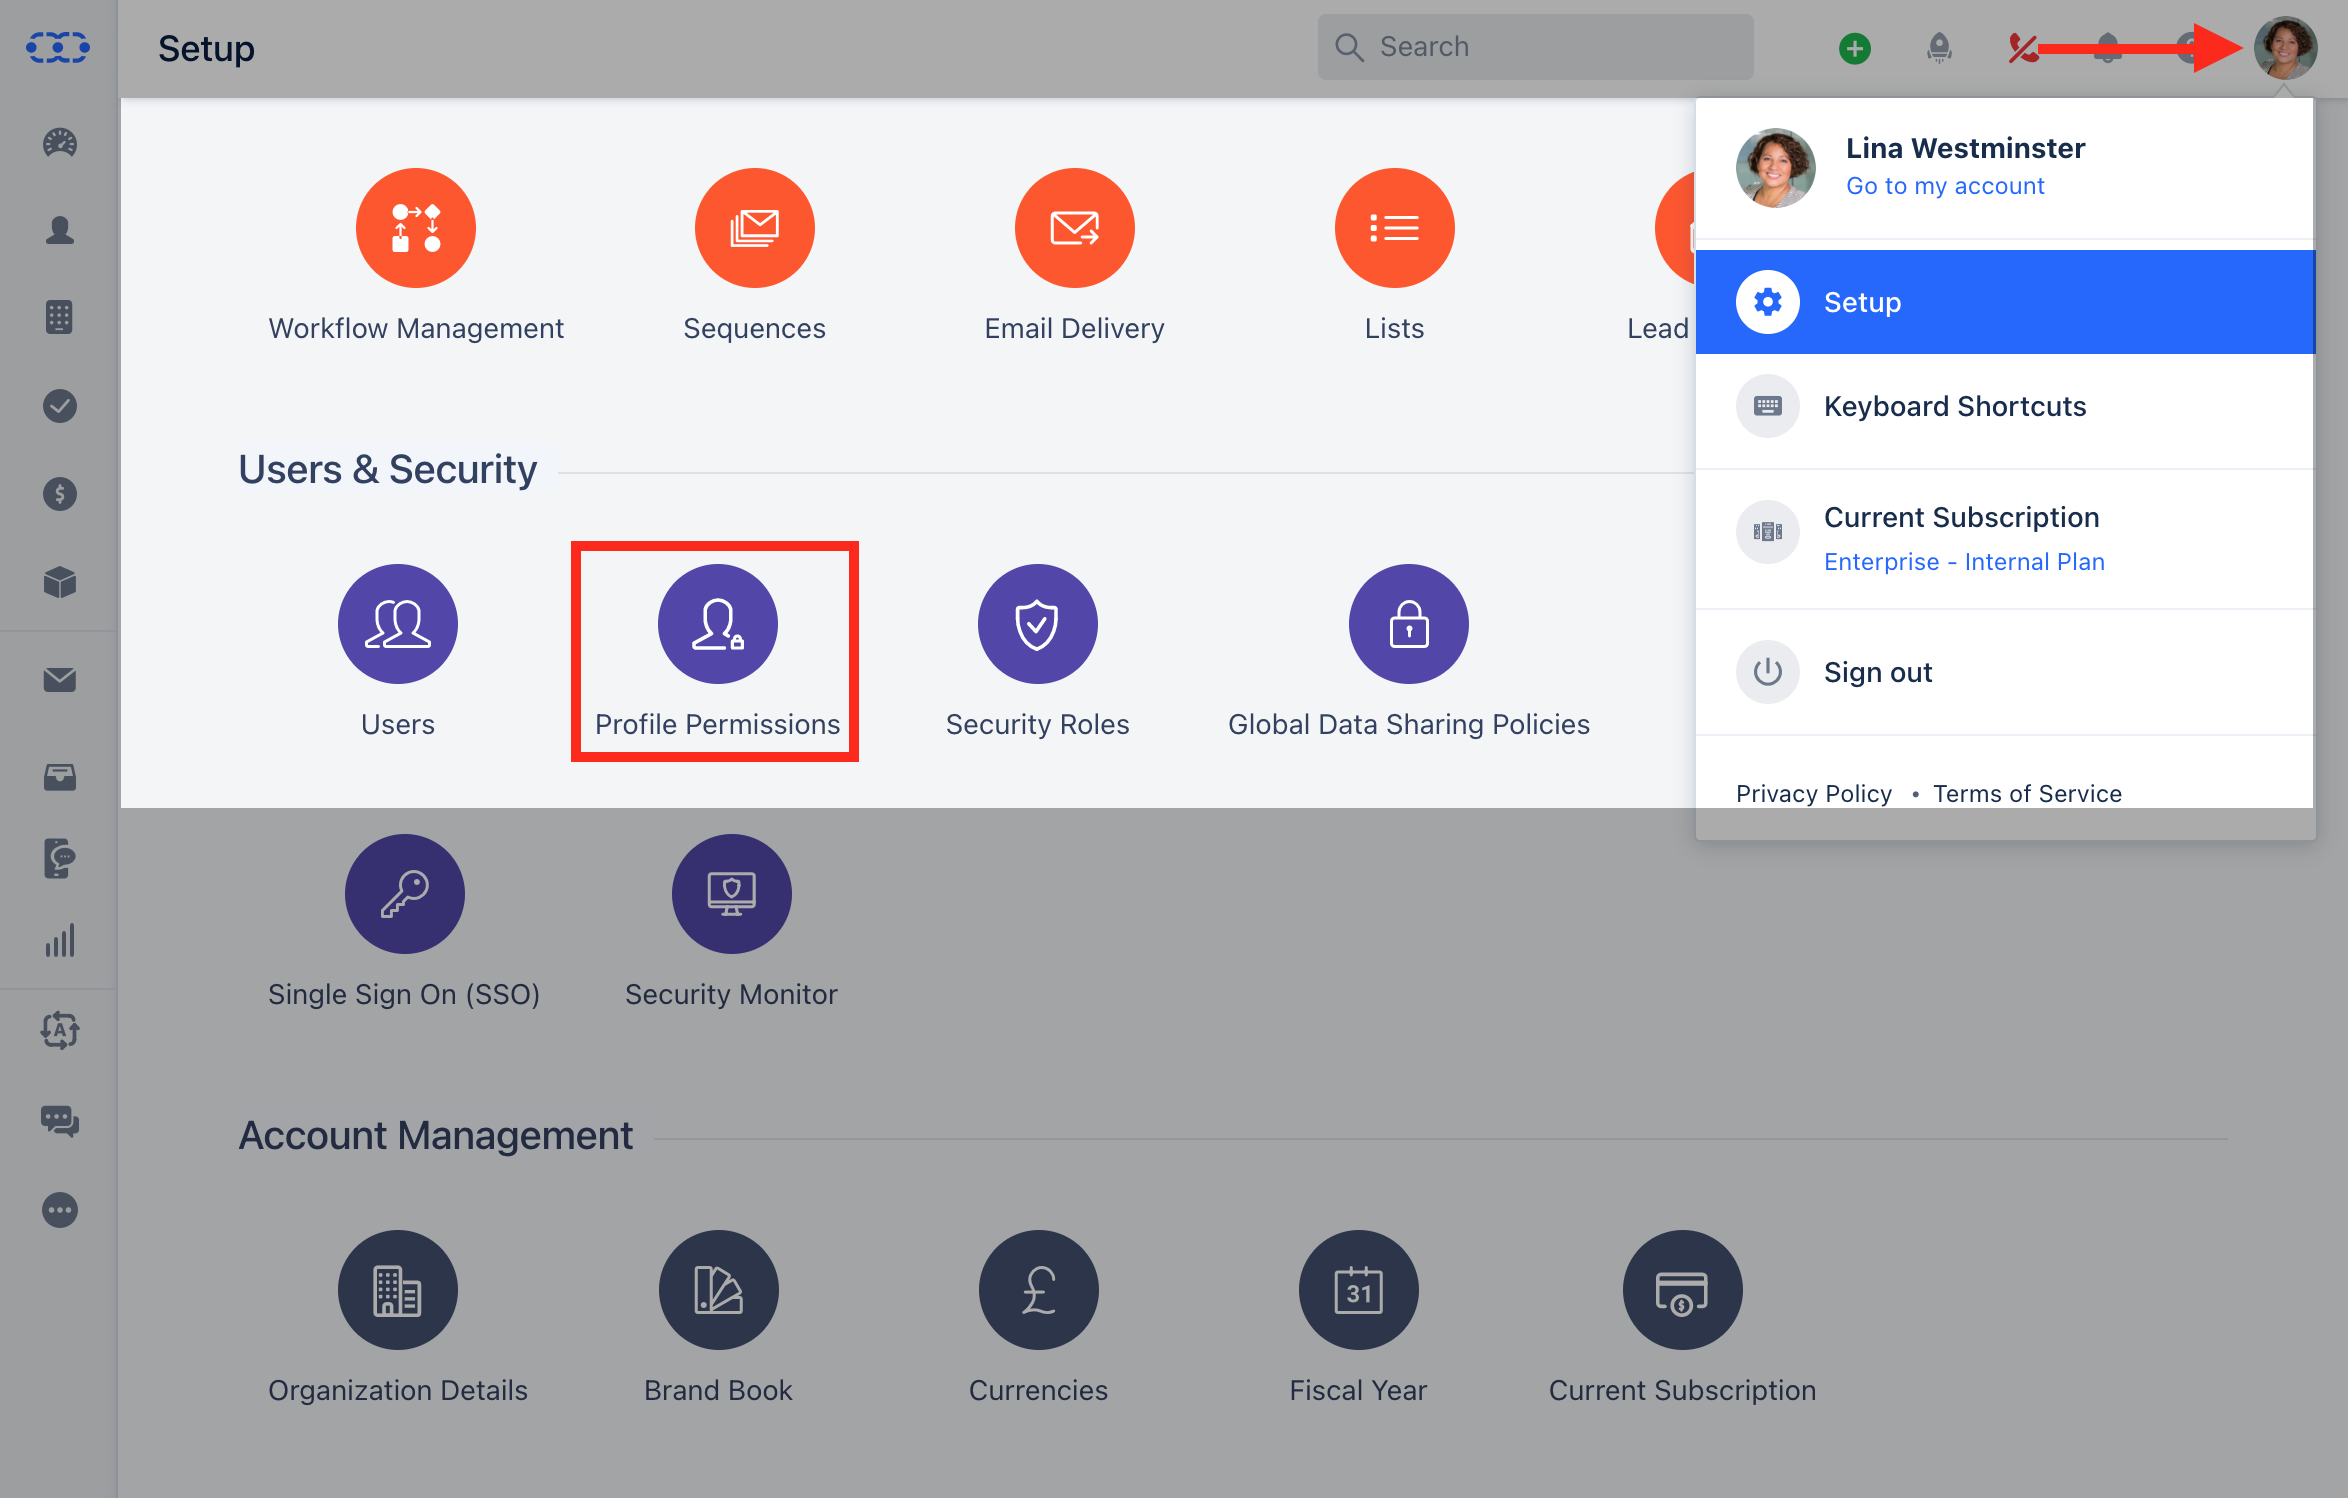Click the rocket icon in top bar
Screen dimensions: 2348x1498
coord(1939,48)
